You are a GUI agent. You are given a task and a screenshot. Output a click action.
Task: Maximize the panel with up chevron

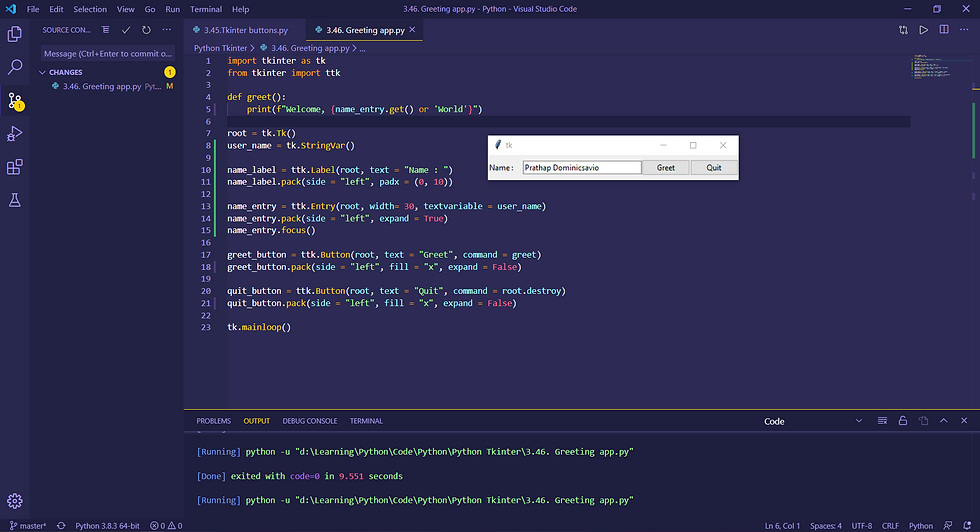click(944, 421)
